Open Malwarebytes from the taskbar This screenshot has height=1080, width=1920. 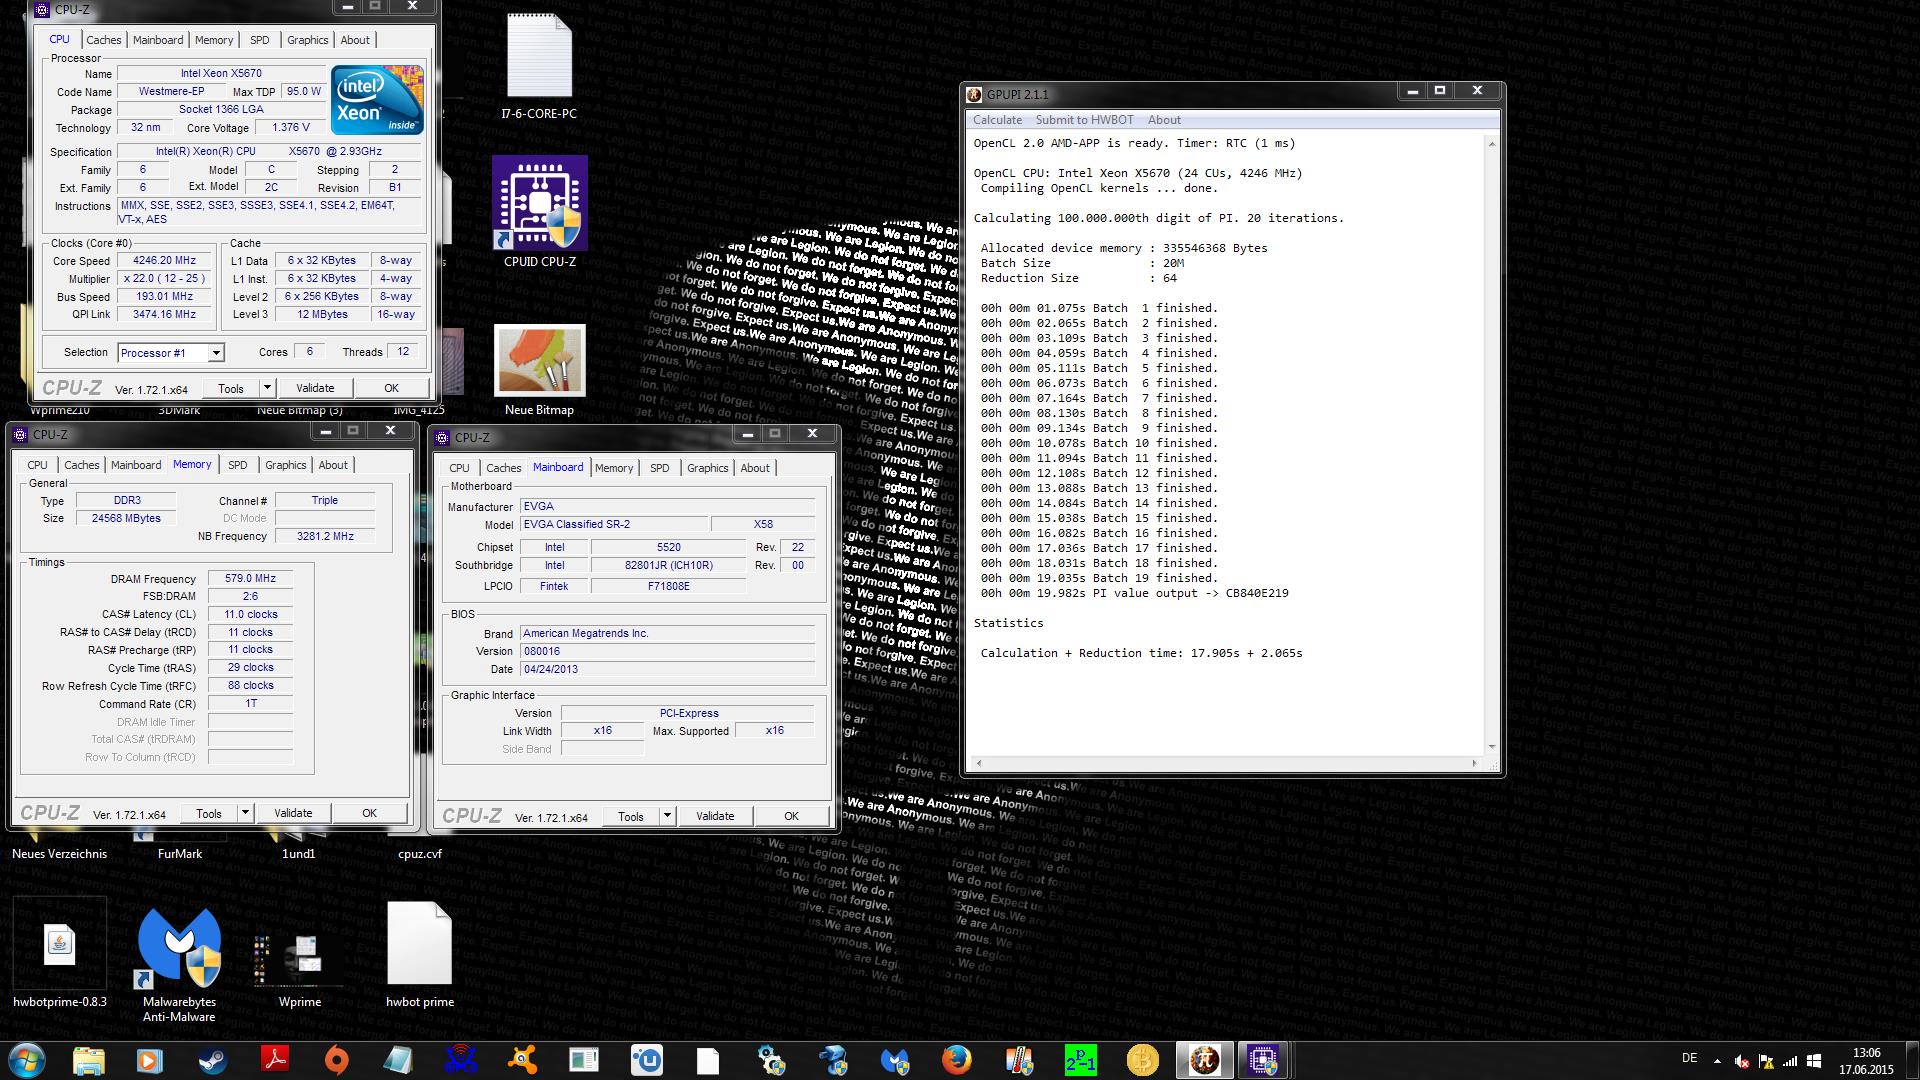(895, 1060)
